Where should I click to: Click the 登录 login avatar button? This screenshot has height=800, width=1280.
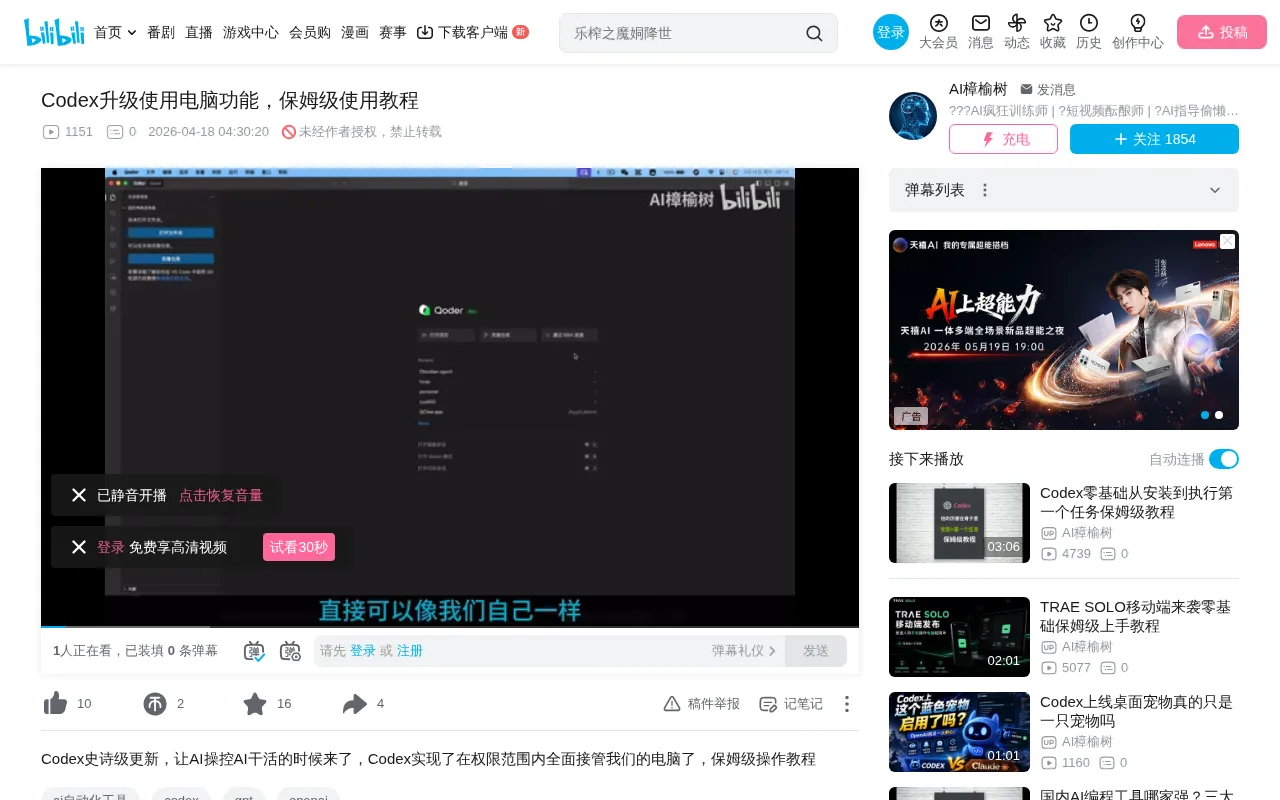click(891, 32)
